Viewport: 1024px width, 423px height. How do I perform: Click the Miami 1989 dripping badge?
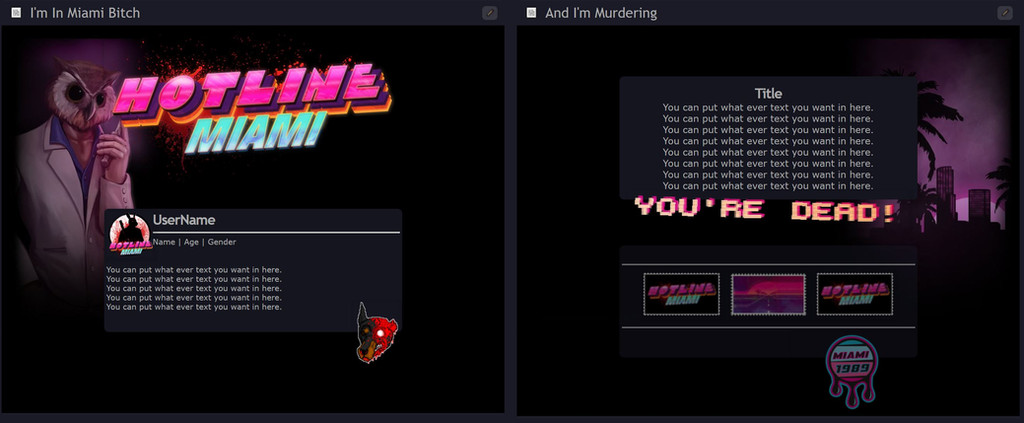[x=852, y=371]
